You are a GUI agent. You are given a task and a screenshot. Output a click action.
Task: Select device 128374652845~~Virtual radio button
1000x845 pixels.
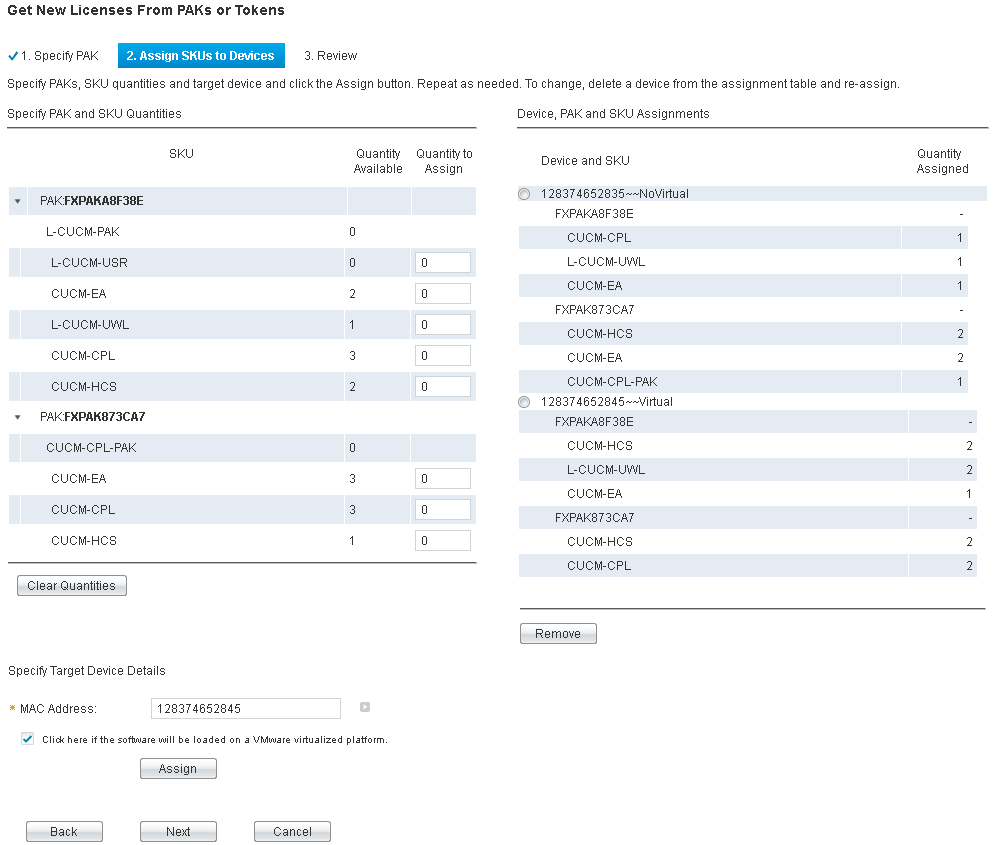[524, 402]
